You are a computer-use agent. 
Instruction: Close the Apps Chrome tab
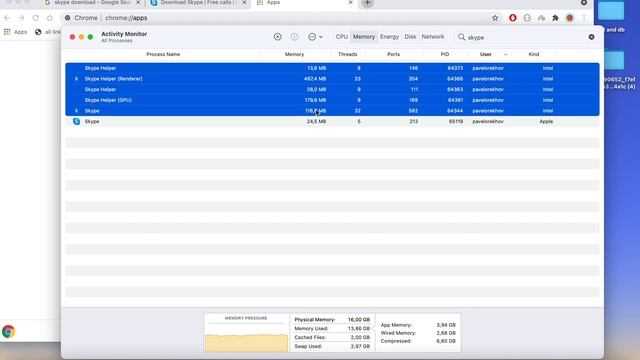(350, 2)
